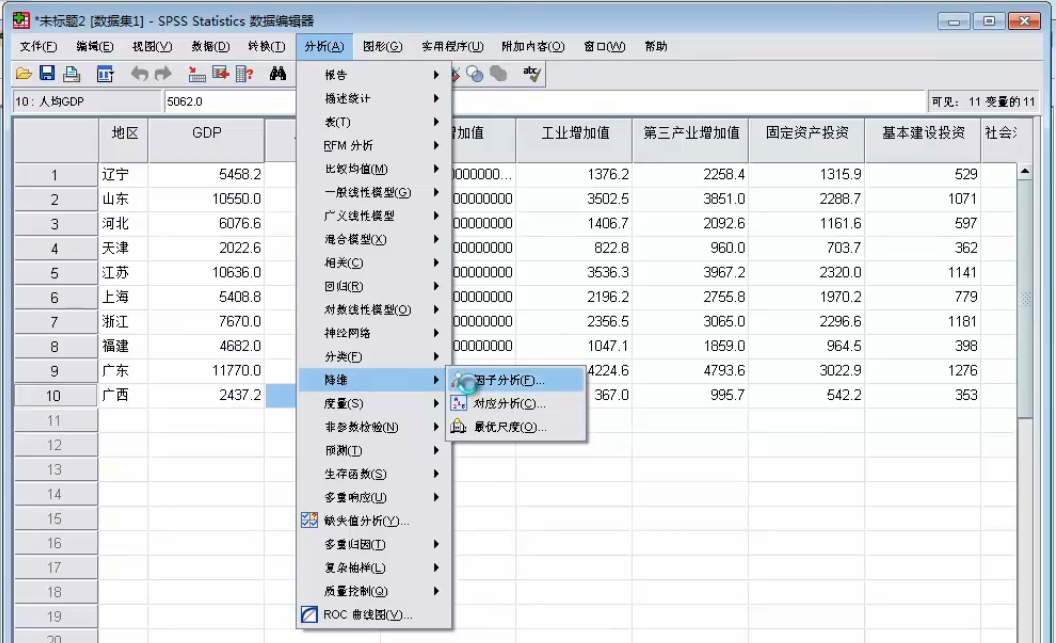Expand the 一般线性模型(G) submenu
Viewport: 1056px width, 643px height.
coord(374,193)
